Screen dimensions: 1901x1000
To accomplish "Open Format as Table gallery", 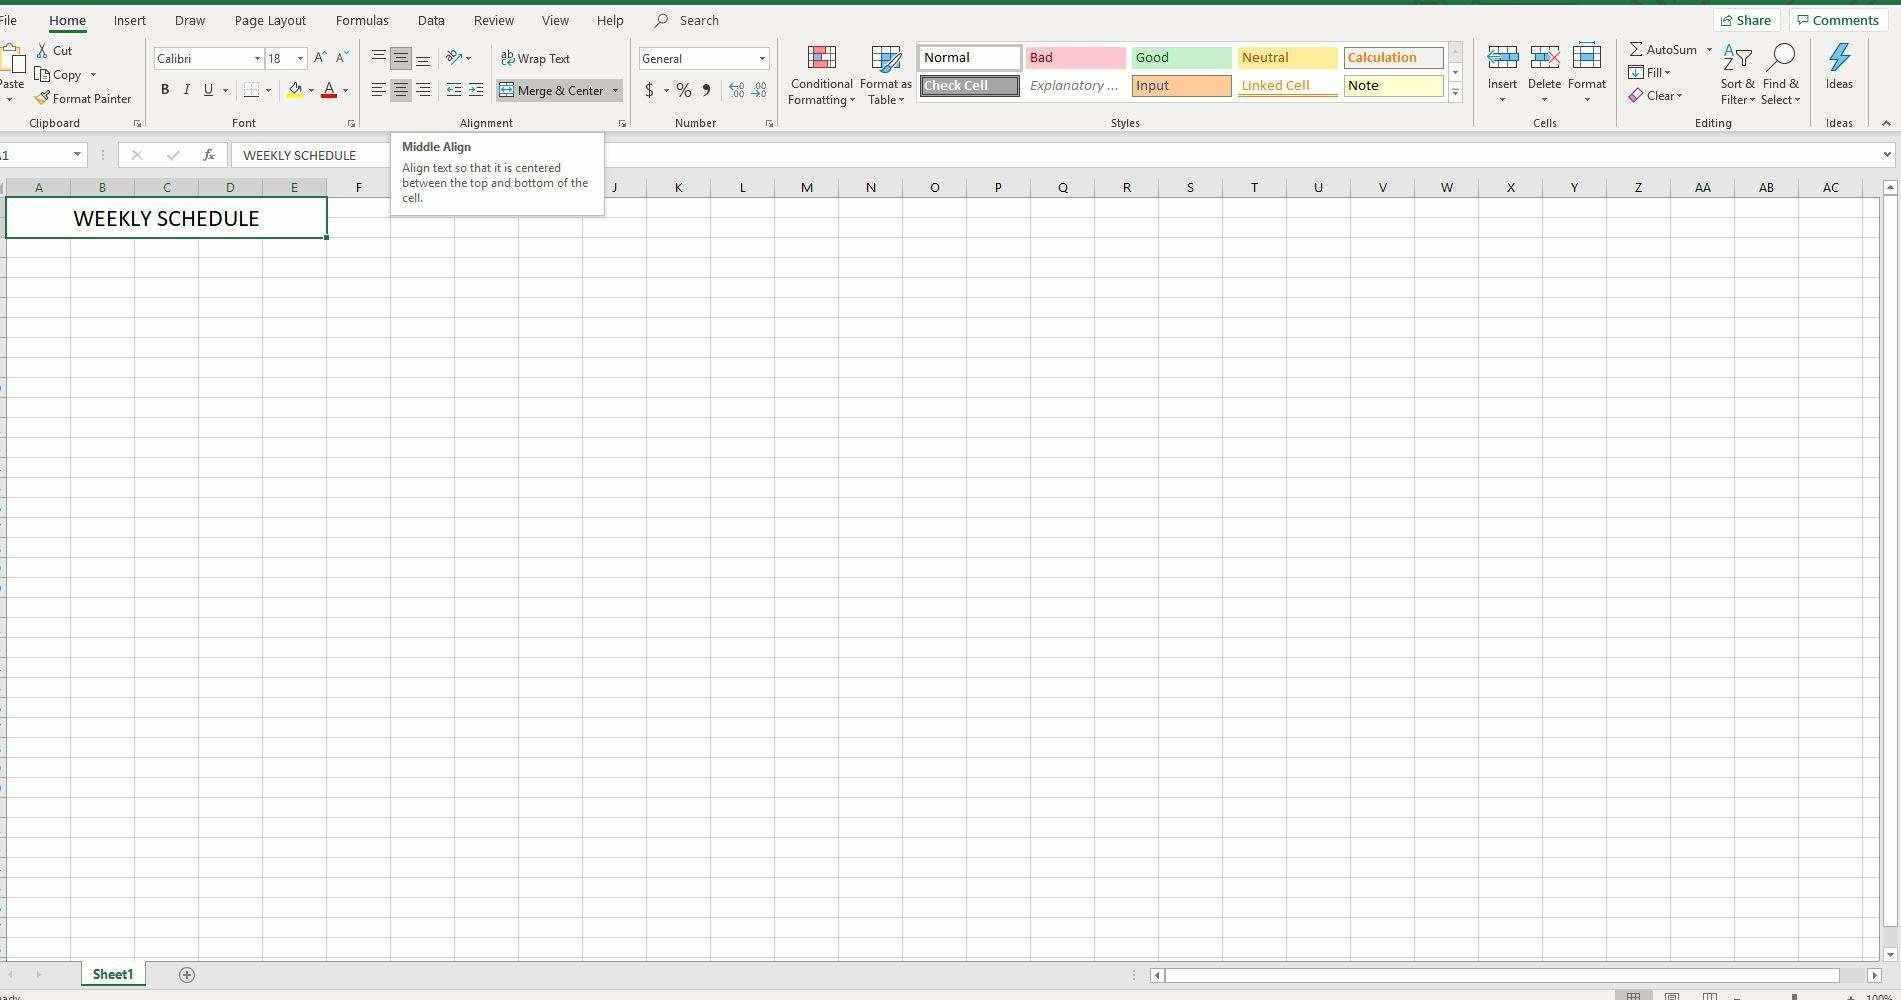I will (x=886, y=75).
